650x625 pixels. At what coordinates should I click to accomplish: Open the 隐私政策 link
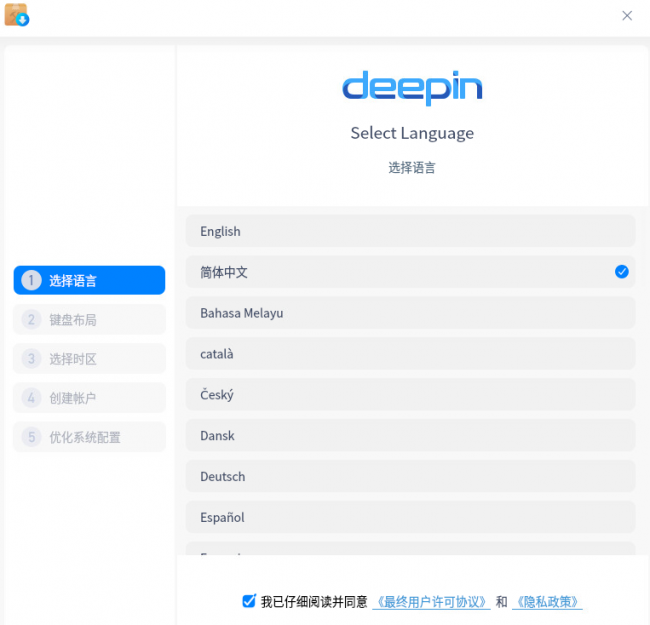[x=547, y=602]
